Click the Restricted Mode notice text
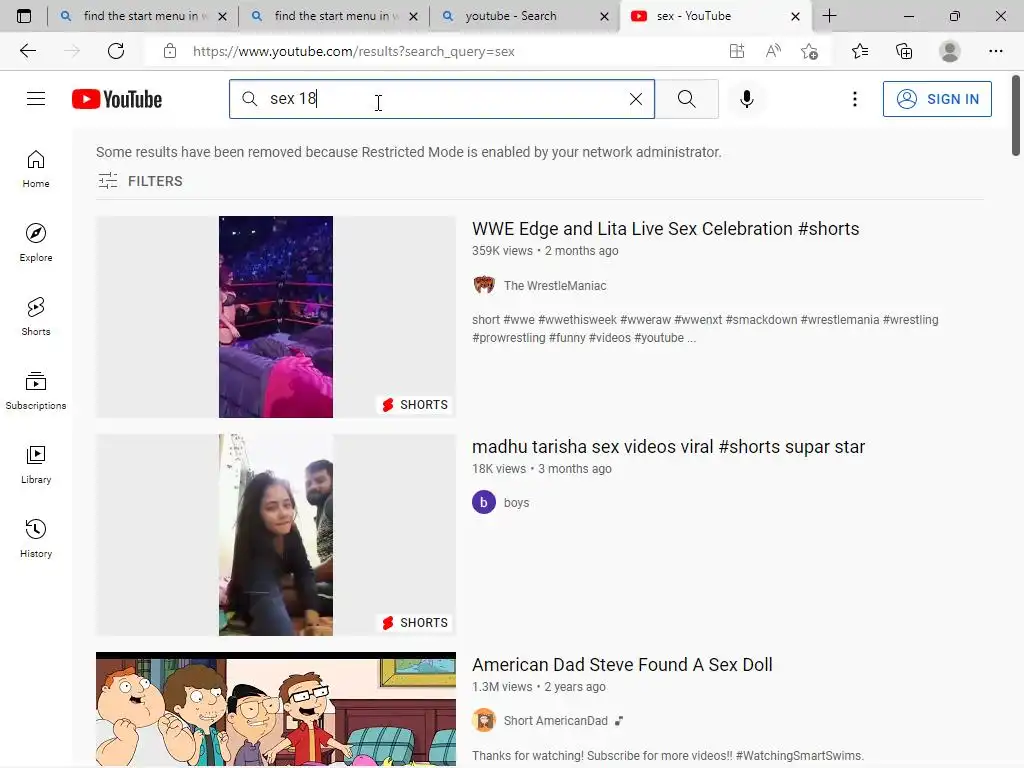The width and height of the screenshot is (1024, 768). (x=409, y=152)
